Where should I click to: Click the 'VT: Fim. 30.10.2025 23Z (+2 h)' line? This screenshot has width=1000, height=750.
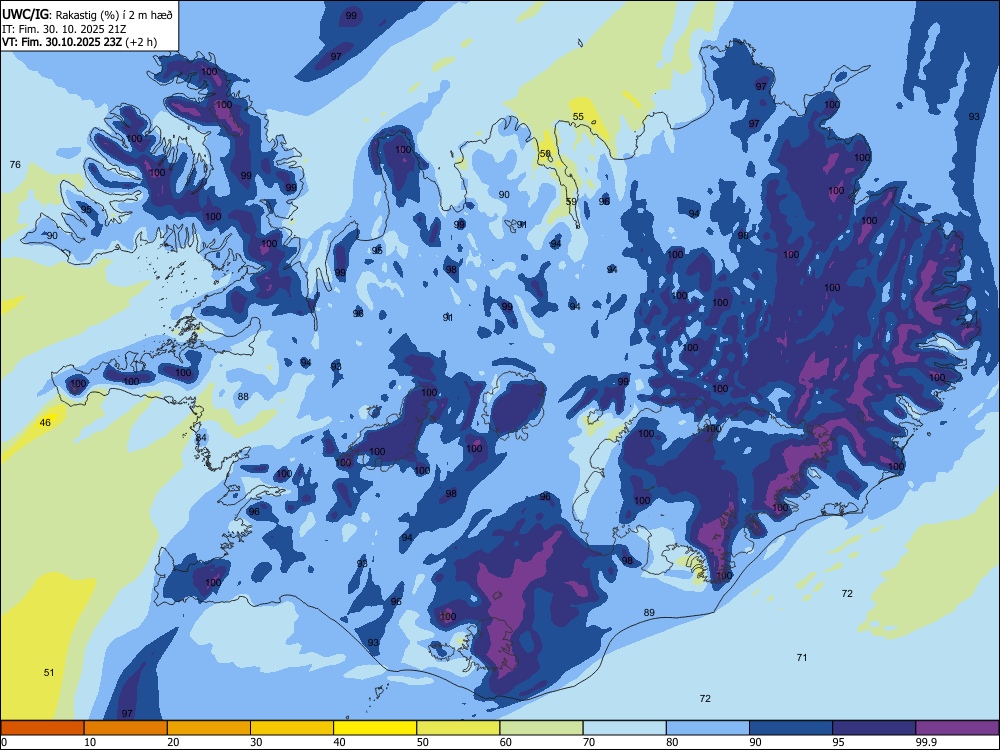coord(79,42)
